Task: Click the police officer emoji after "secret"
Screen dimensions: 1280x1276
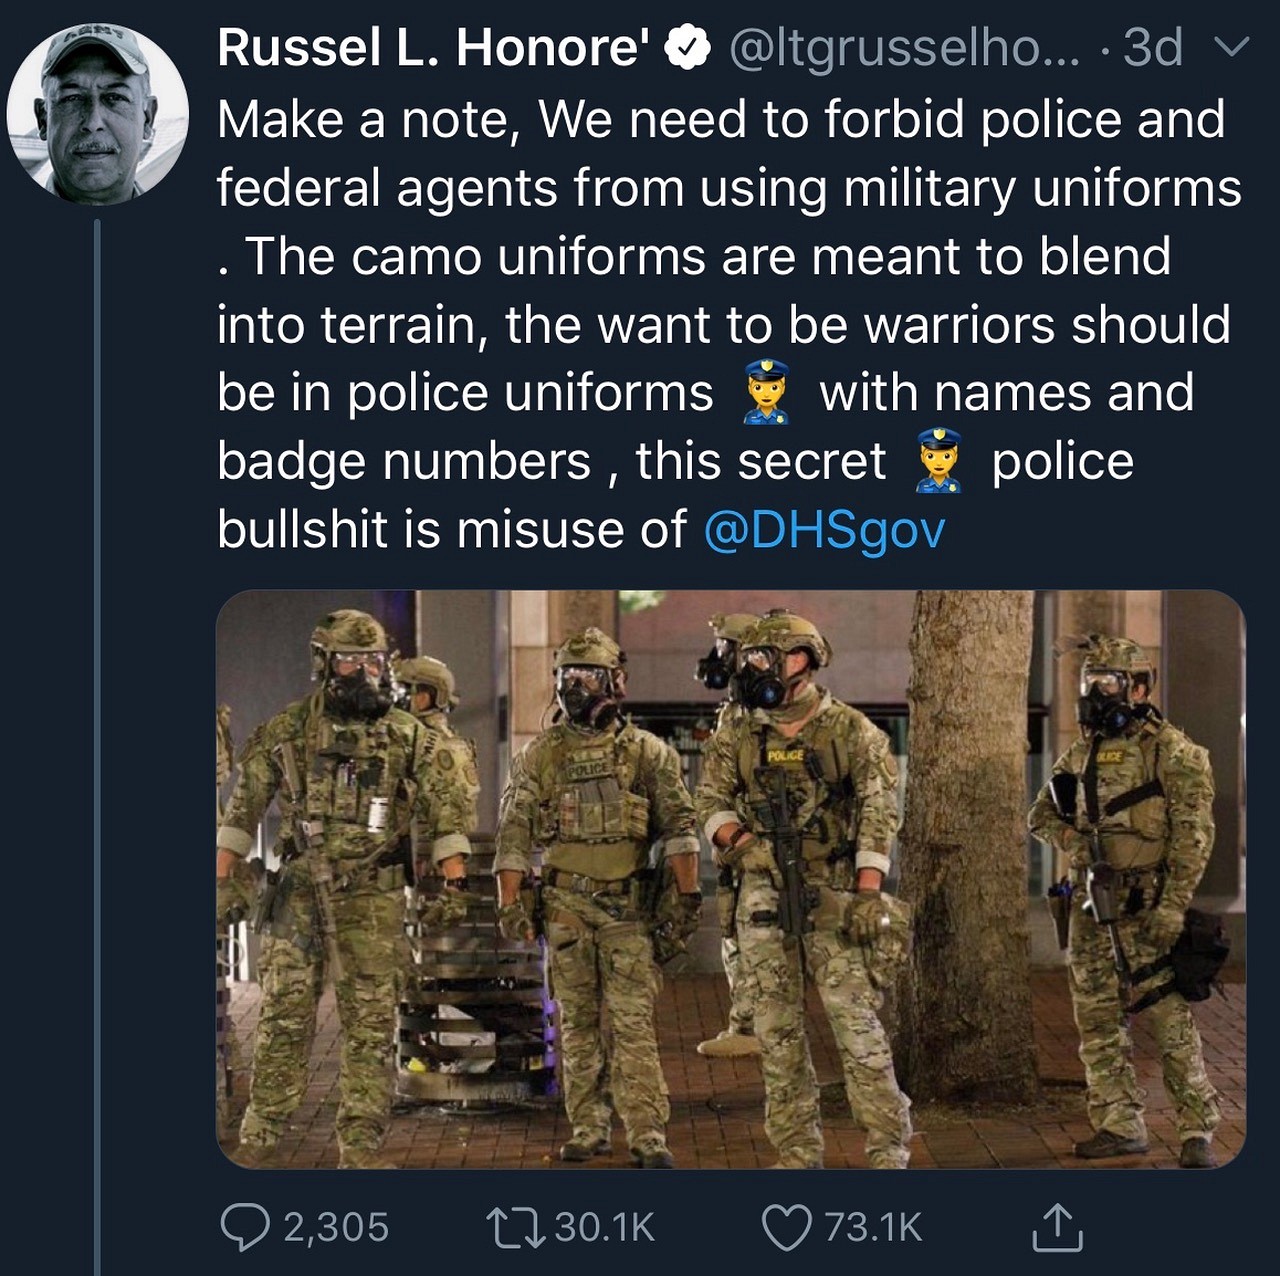Action: [x=939, y=461]
